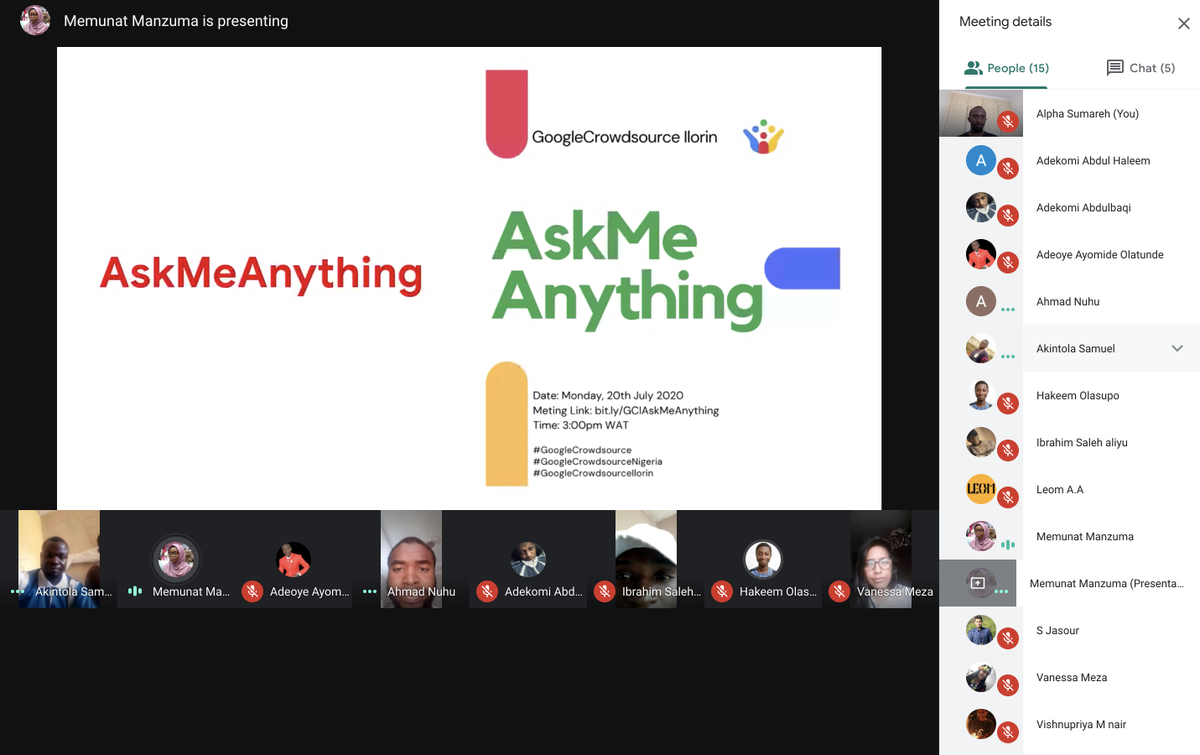Select Alpha Sumareh (You) in participant list

point(1087,114)
